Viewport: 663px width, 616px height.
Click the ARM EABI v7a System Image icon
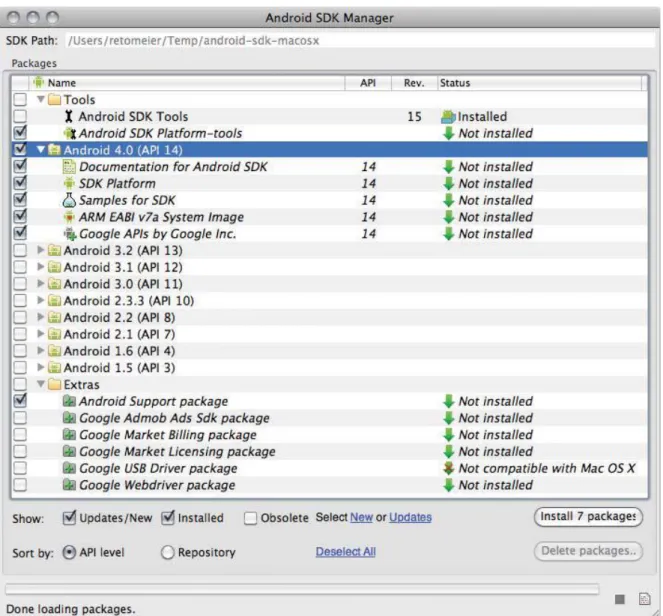click(69, 217)
